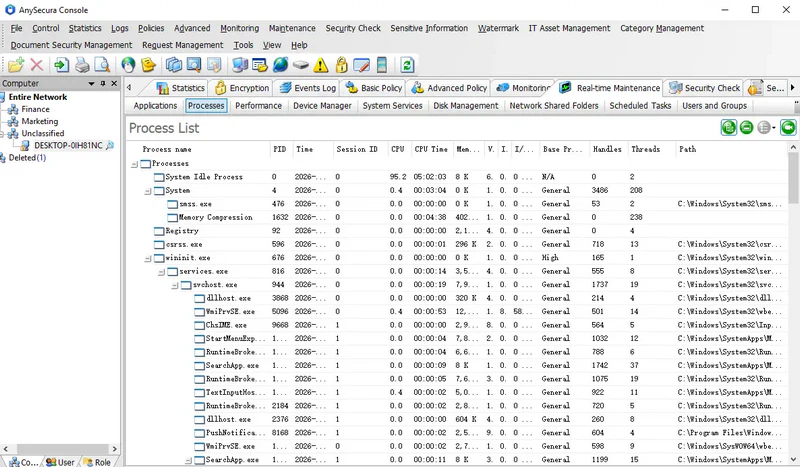
Task: Select the Finance group in tree
Action: click(x=35, y=109)
